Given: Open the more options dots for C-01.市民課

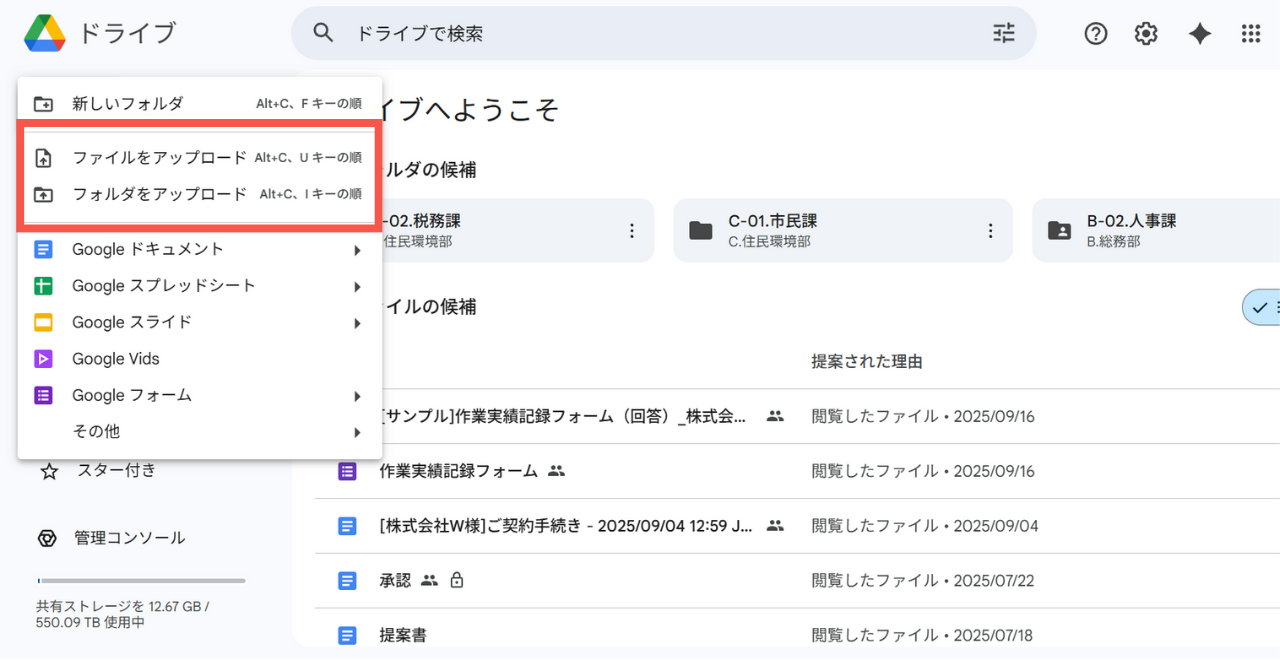Looking at the screenshot, I should 990,229.
